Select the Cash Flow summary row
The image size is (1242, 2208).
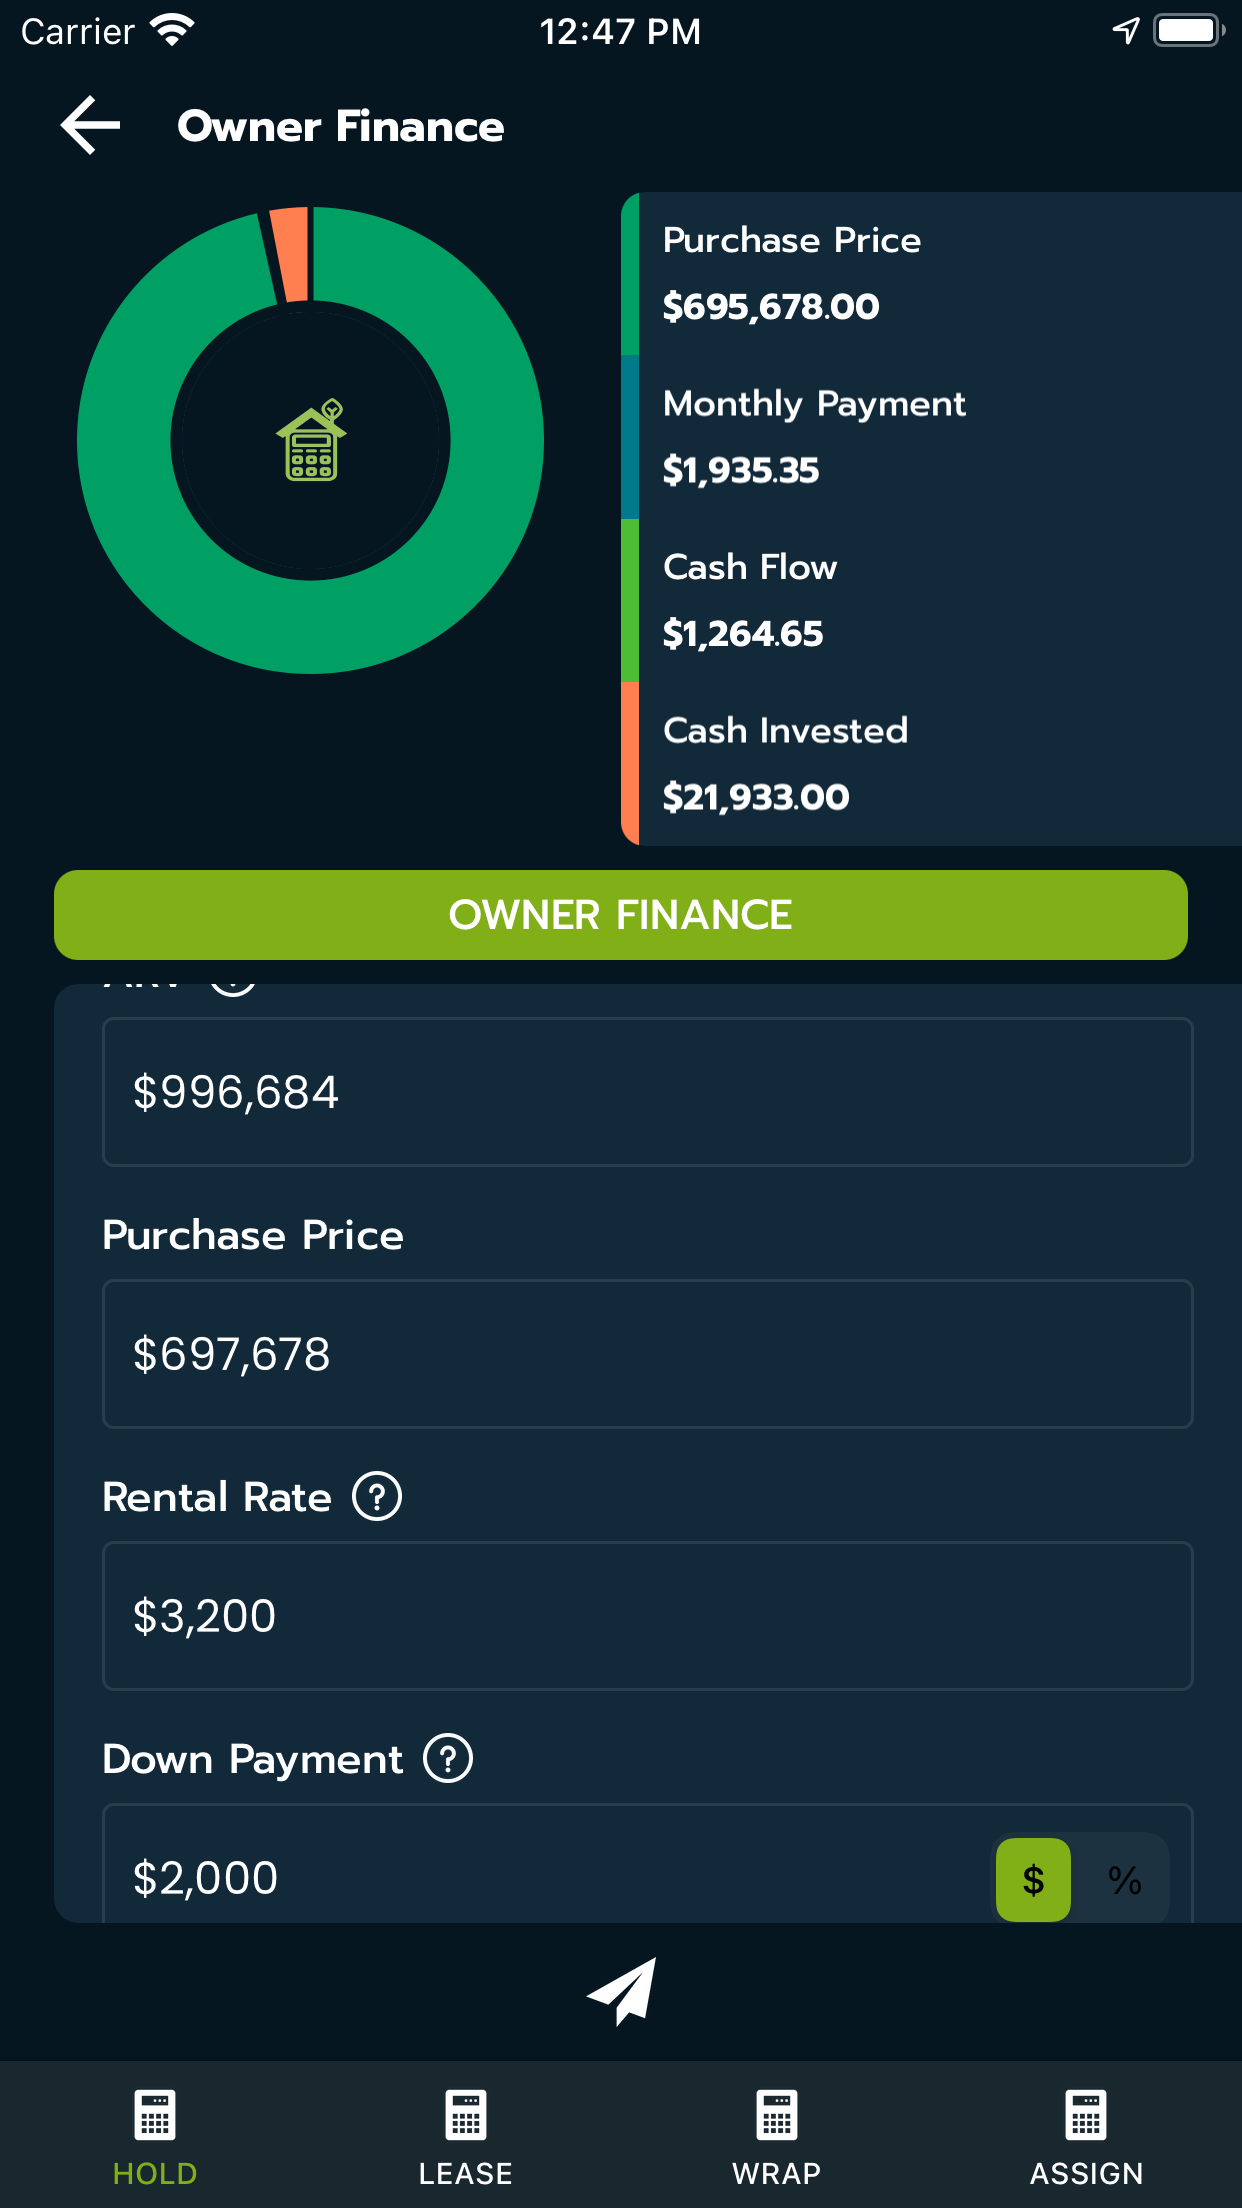coord(930,600)
